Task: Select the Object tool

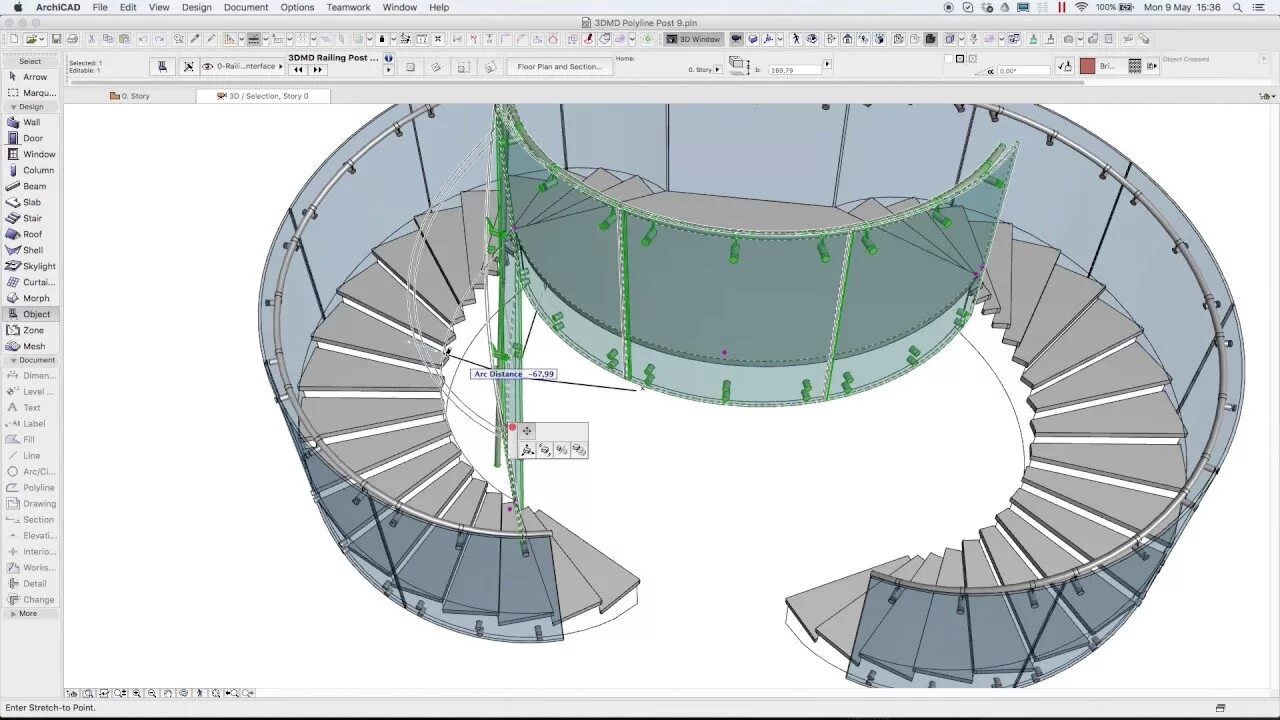Action: pos(30,314)
